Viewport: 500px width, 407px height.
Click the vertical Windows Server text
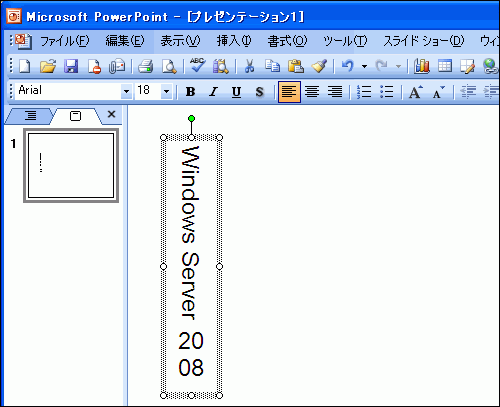point(190,233)
